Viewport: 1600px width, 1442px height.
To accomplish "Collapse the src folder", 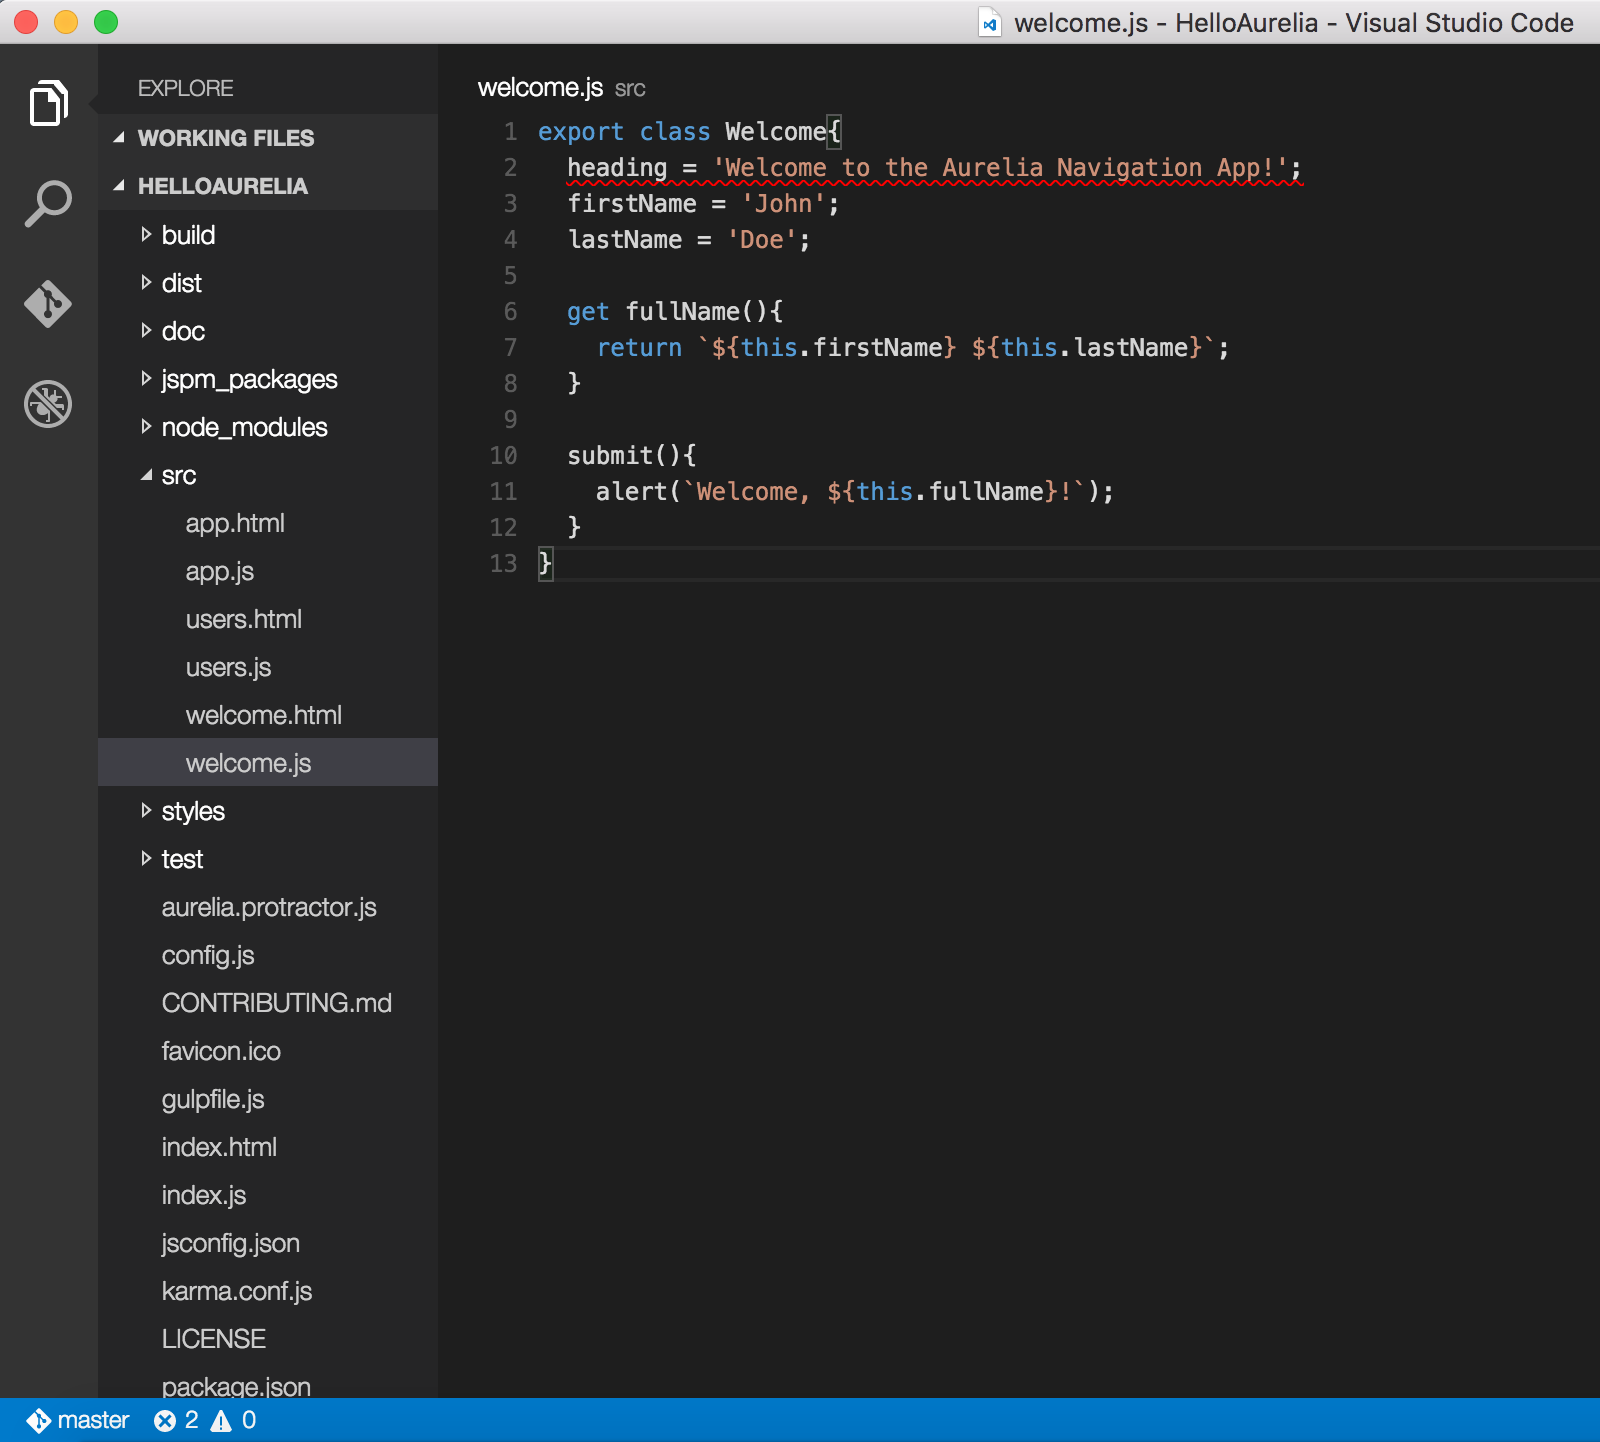I will [x=146, y=475].
